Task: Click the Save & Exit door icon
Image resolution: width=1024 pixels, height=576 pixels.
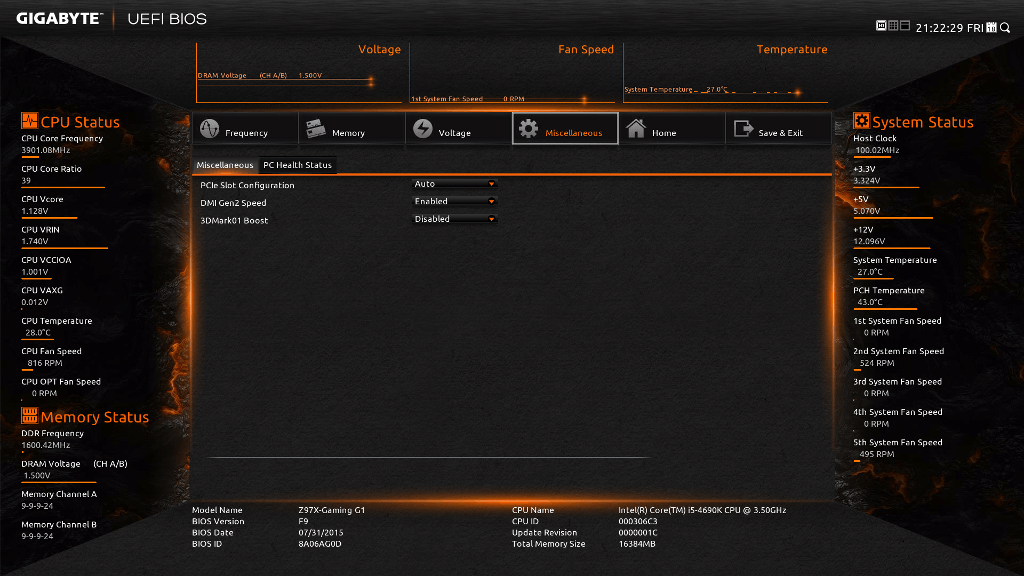Action: pyautogui.click(x=743, y=128)
